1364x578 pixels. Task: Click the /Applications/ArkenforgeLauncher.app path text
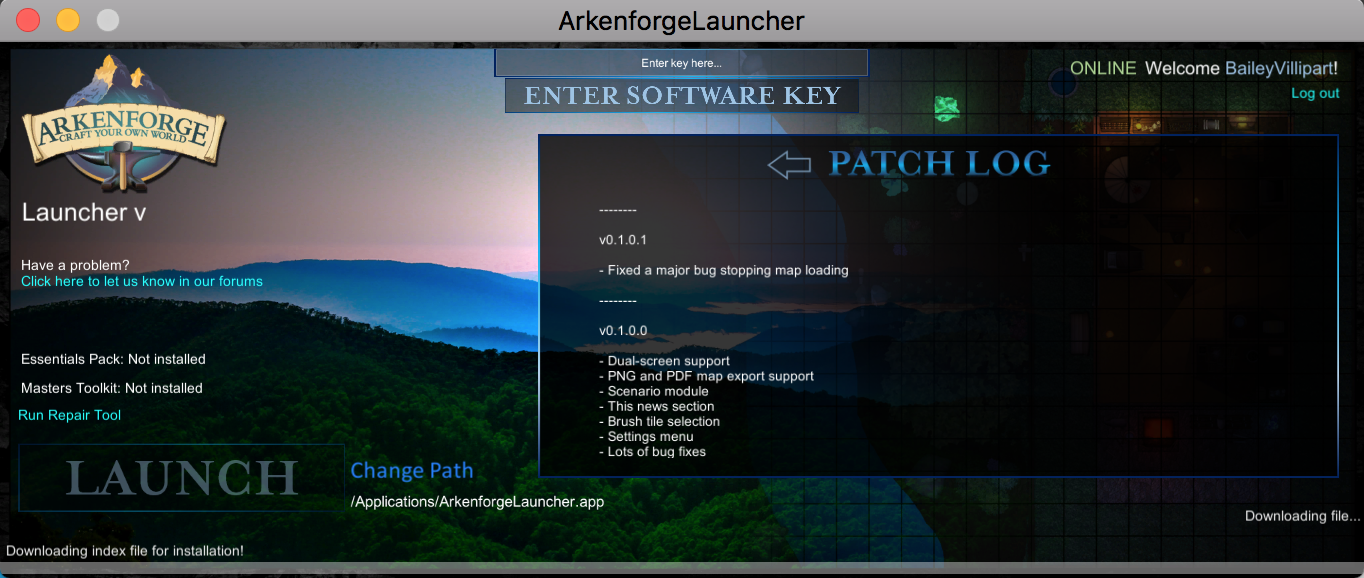(477, 501)
